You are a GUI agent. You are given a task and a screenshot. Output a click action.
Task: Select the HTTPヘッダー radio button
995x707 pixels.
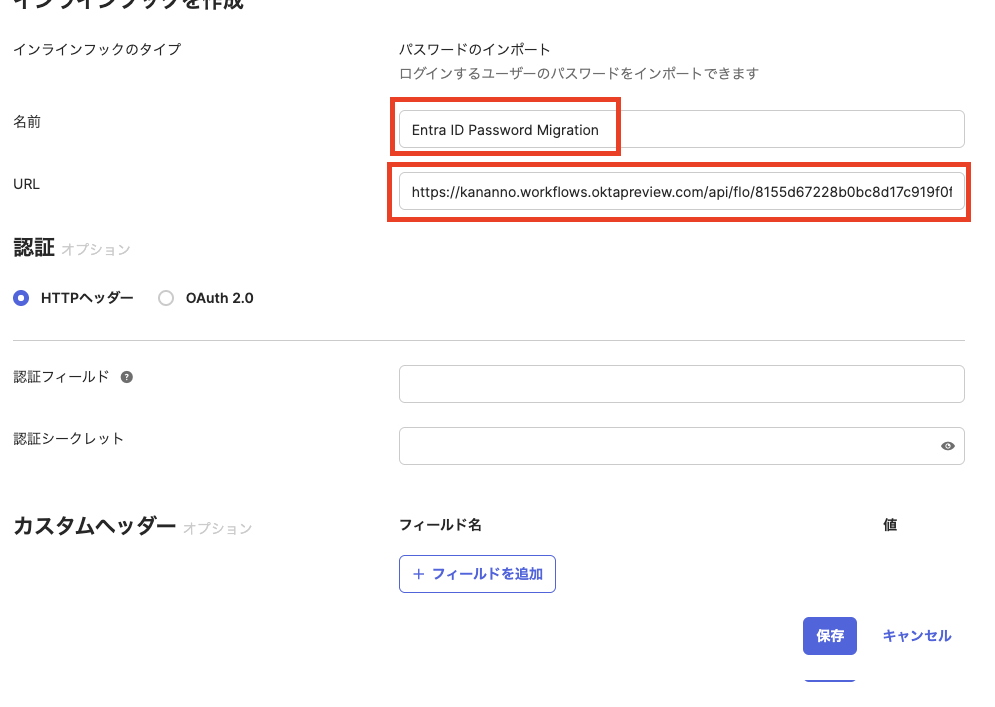[22, 298]
